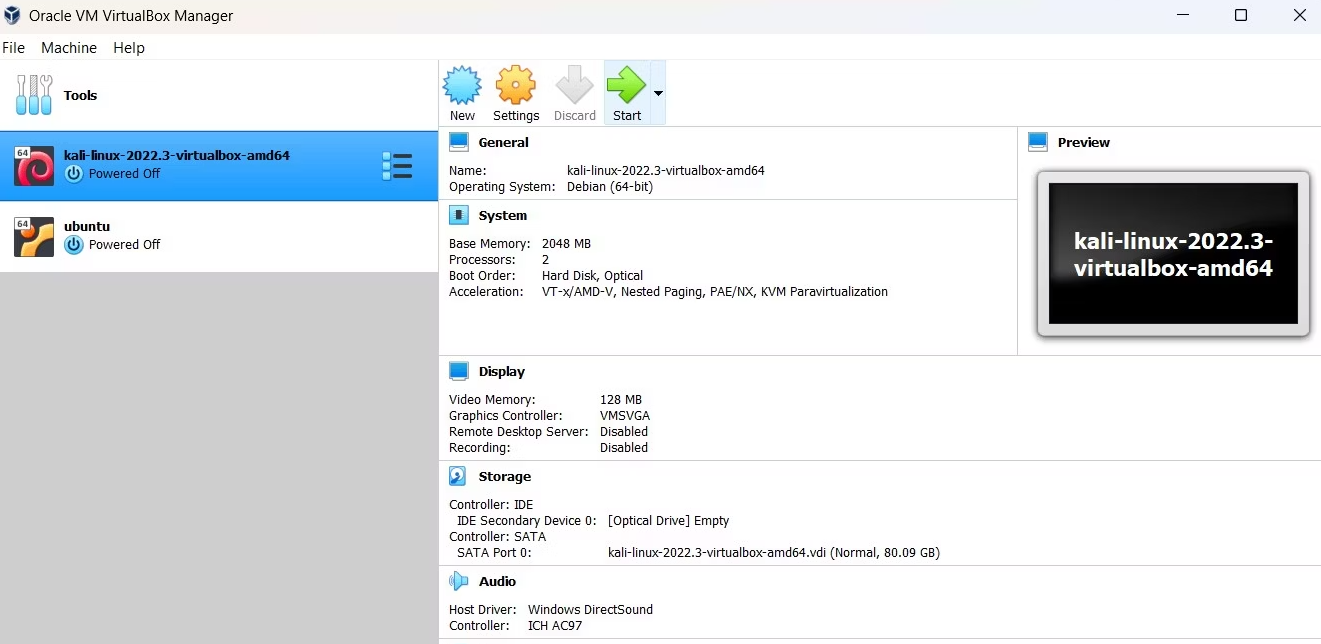This screenshot has width=1321, height=644.
Task: Click ubuntu Powered Off power icon
Action: pos(74,244)
